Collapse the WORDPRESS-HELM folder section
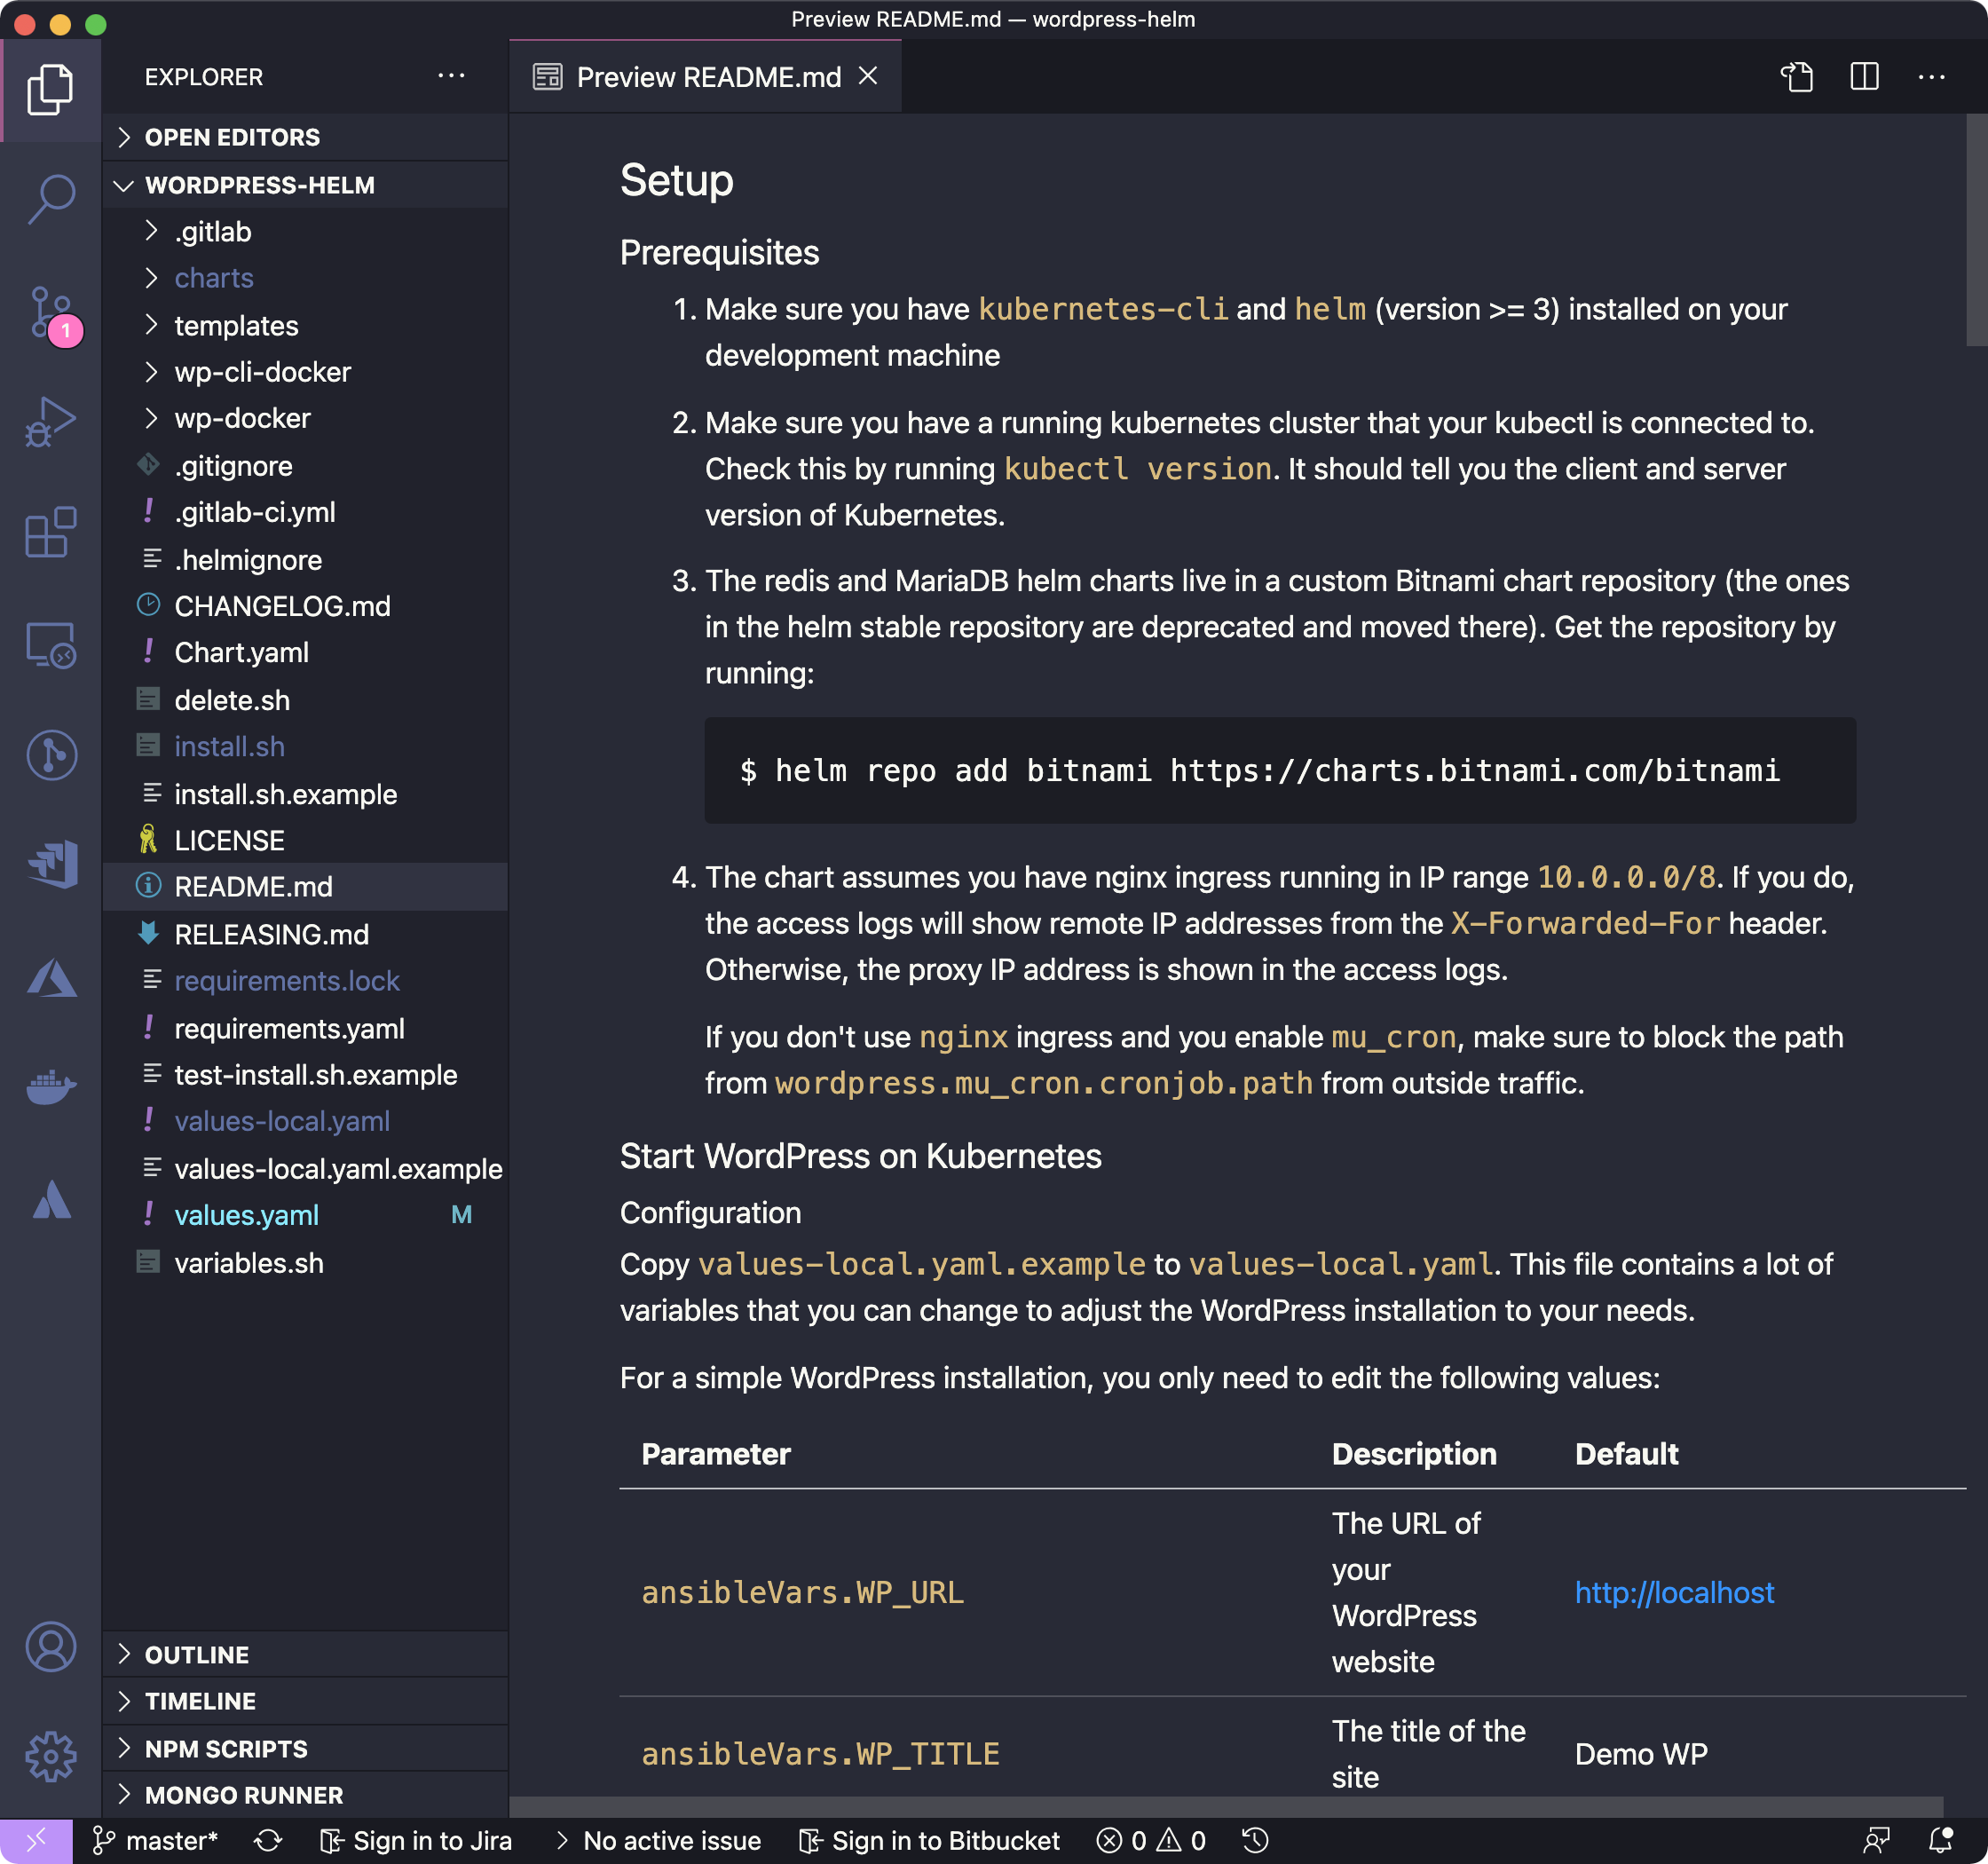 tap(306, 185)
